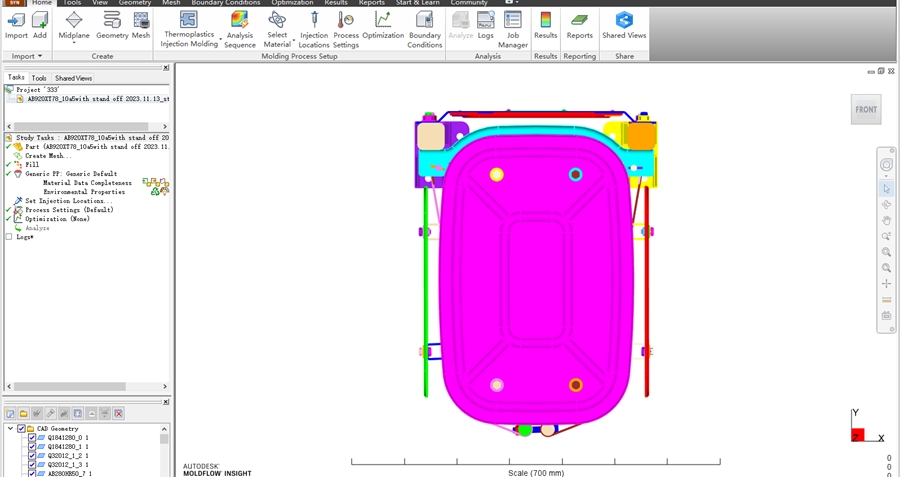Open the Mesh ribbon button
This screenshot has height=477, width=900.
click(x=141, y=26)
